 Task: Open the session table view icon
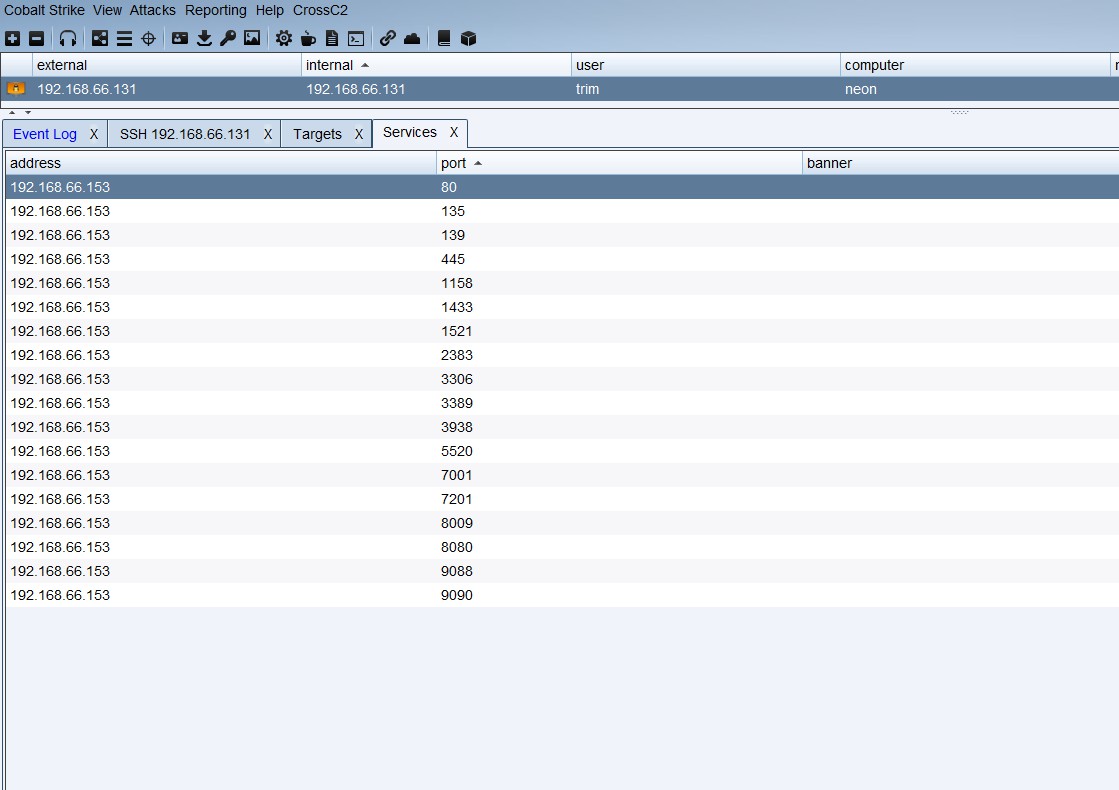click(x=123, y=38)
